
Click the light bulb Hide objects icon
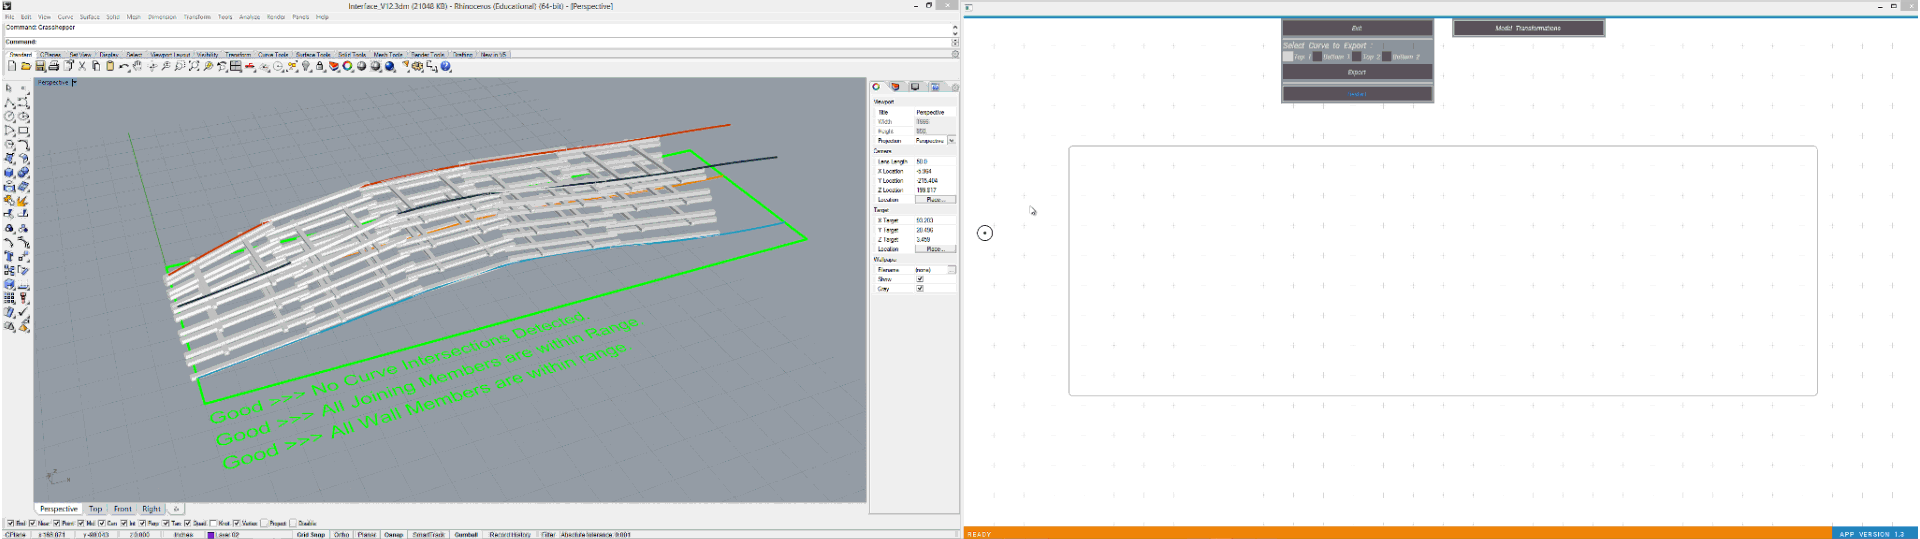(x=306, y=66)
